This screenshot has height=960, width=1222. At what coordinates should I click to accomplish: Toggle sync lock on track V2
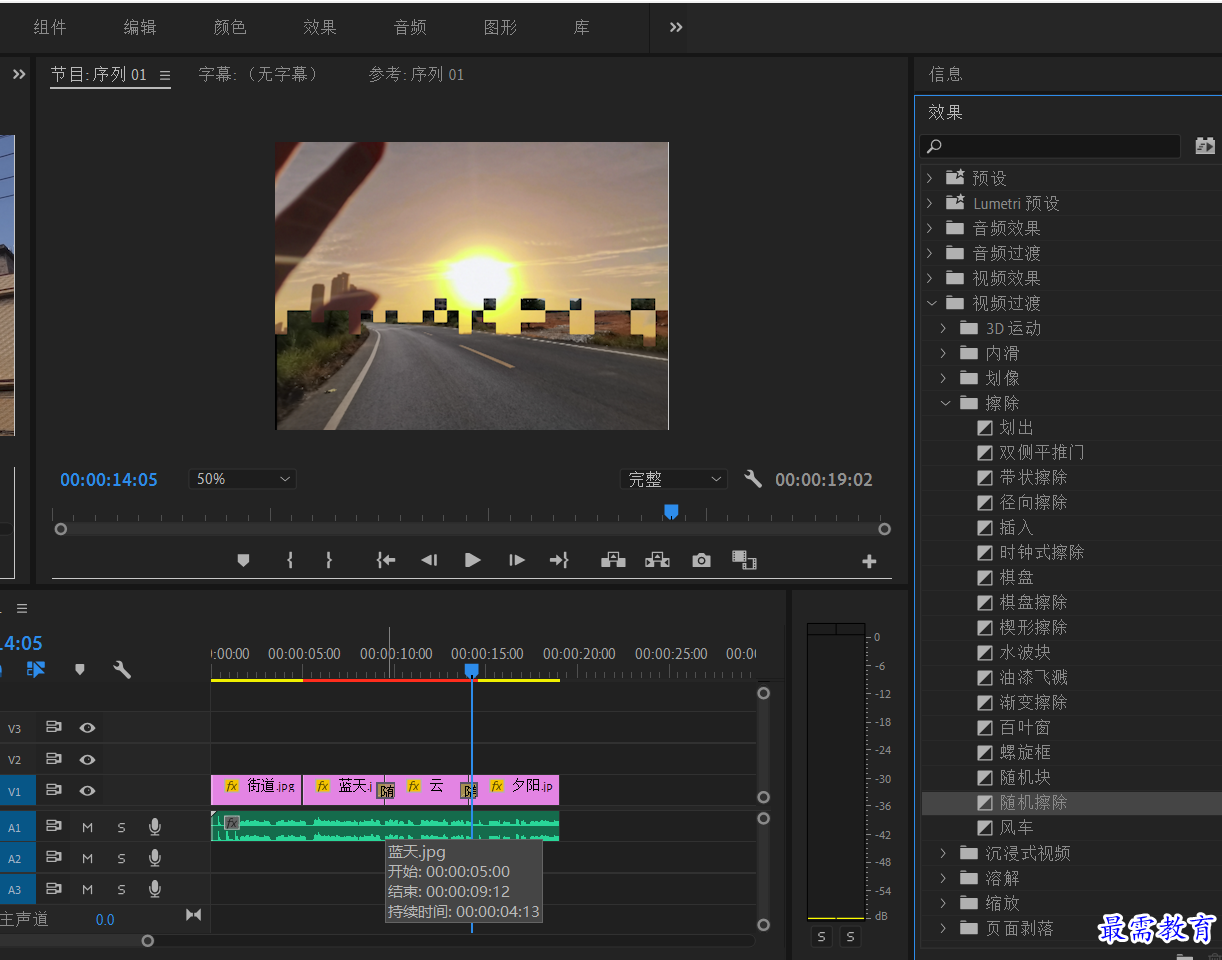54,759
